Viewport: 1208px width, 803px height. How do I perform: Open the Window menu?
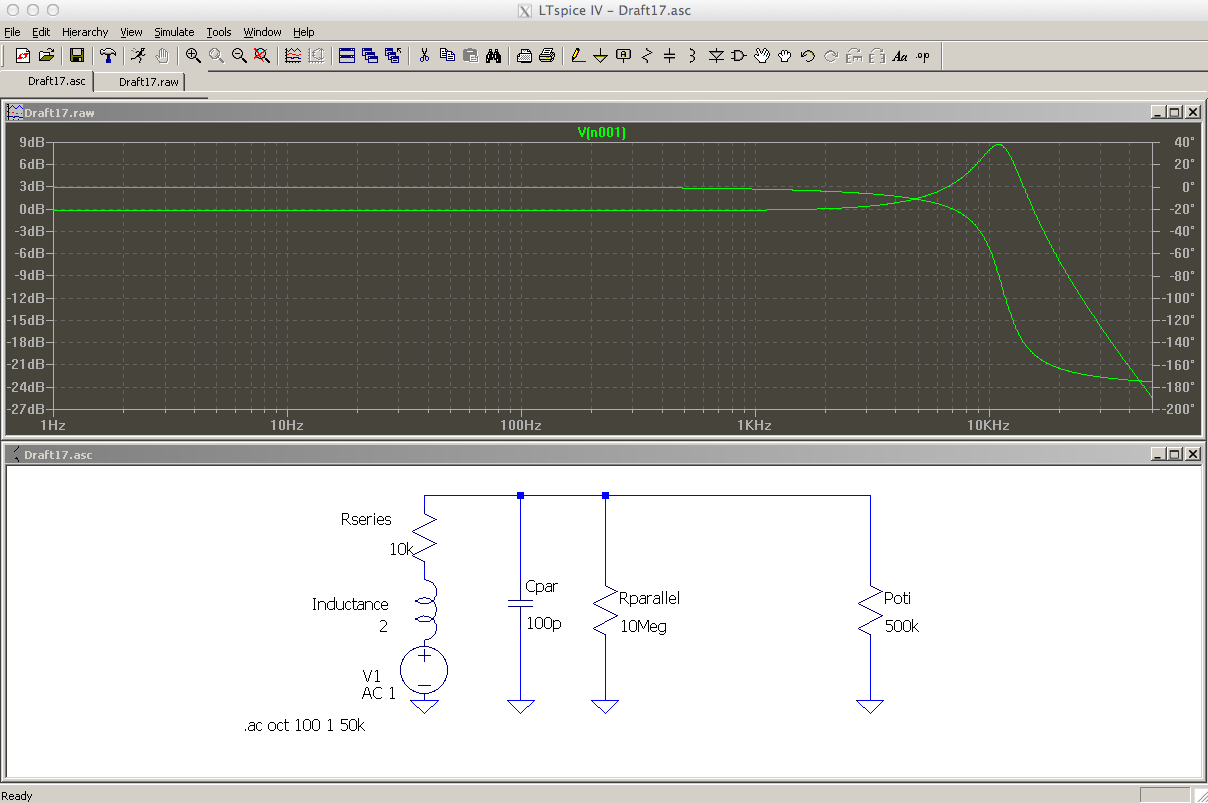pyautogui.click(x=263, y=32)
